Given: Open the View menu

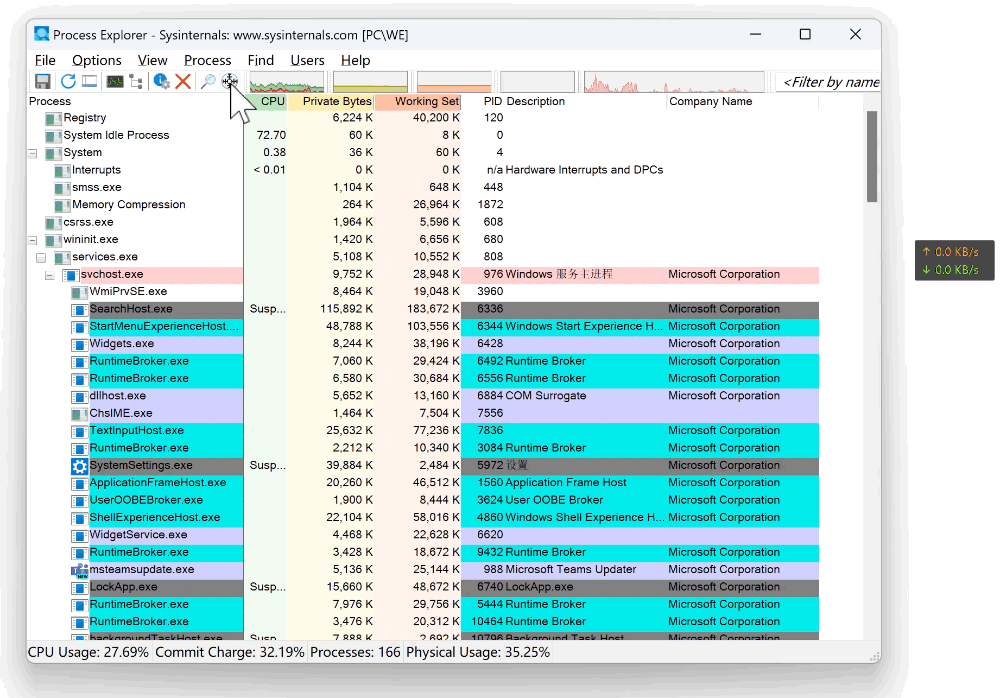Looking at the screenshot, I should [x=152, y=60].
